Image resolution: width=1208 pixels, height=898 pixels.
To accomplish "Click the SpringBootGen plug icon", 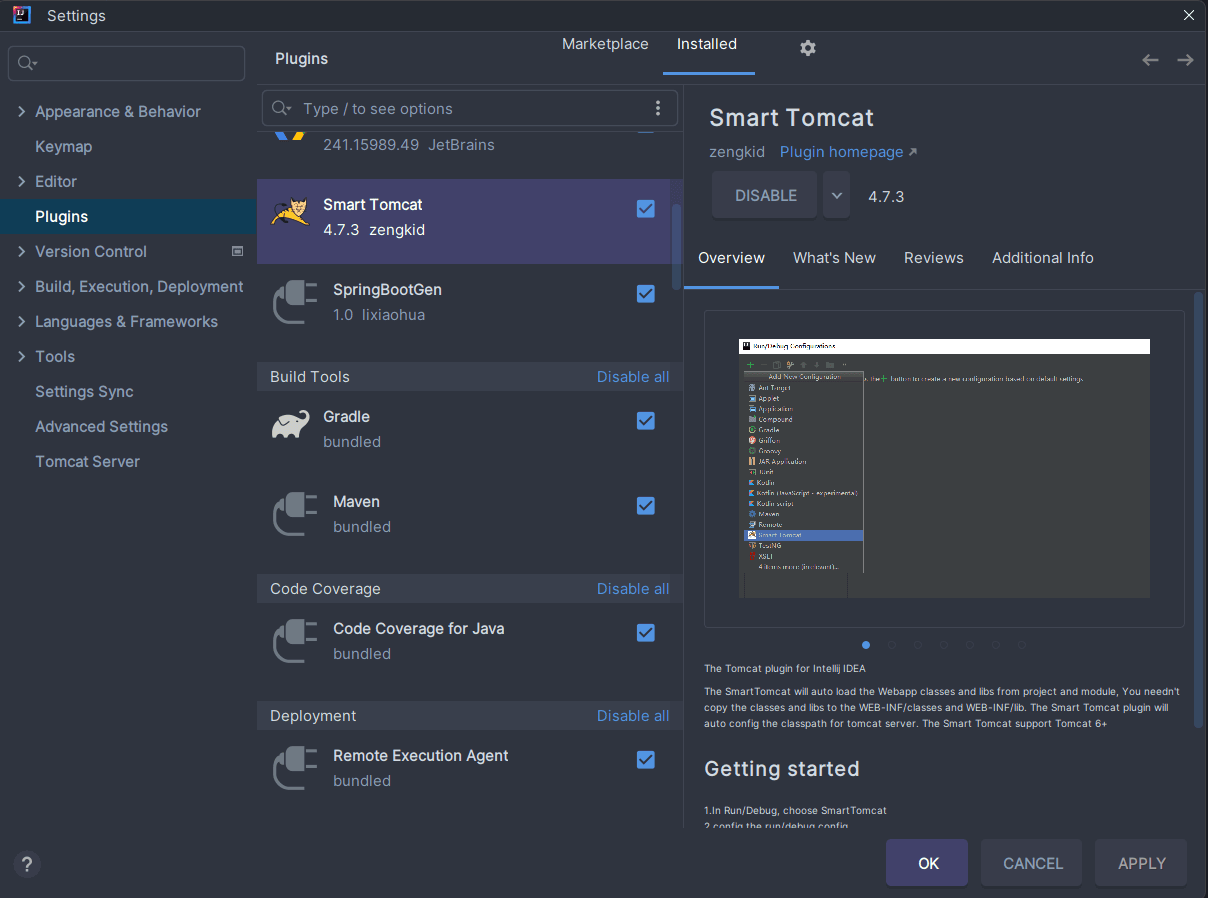I will click(x=295, y=302).
